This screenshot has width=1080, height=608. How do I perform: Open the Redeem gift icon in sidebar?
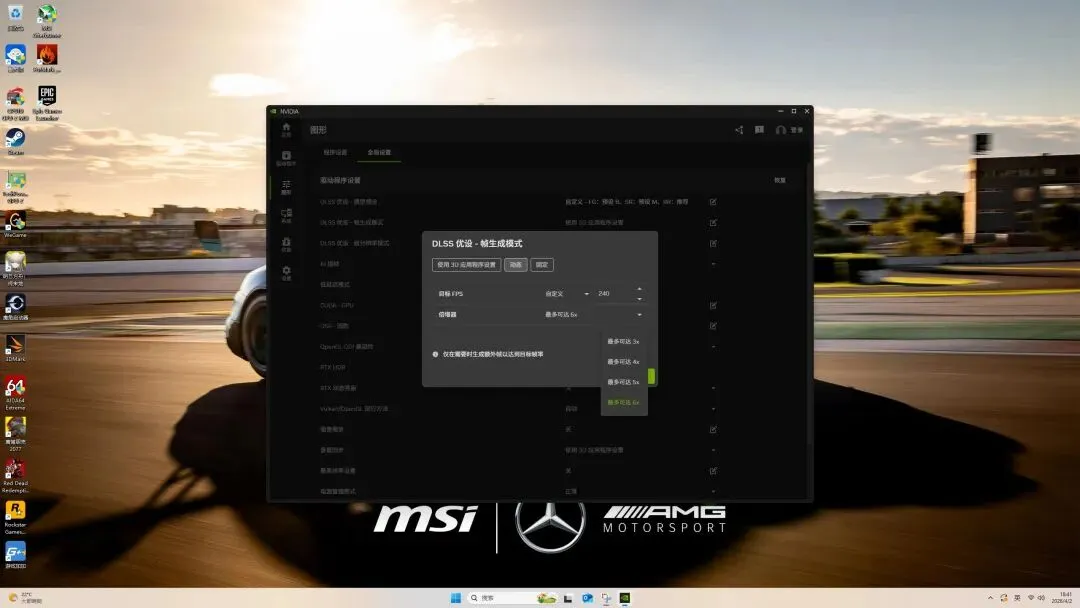point(286,244)
